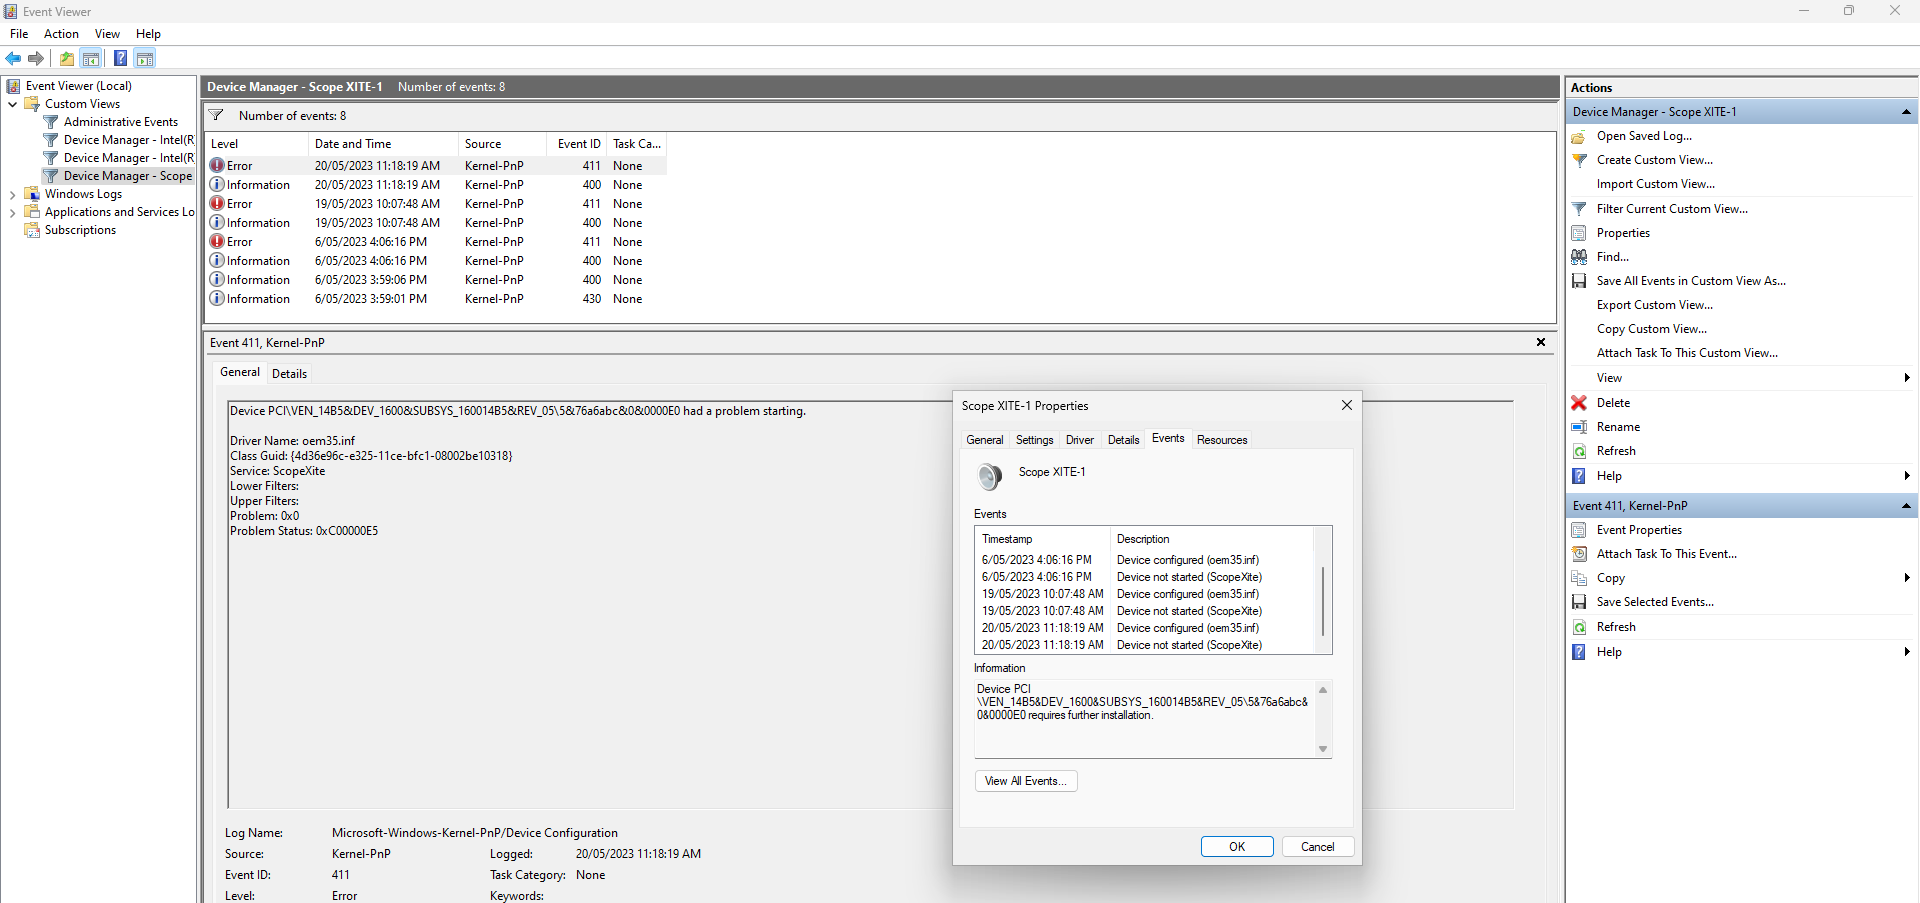Click the Properties icon in Actions pane

(x=1579, y=233)
